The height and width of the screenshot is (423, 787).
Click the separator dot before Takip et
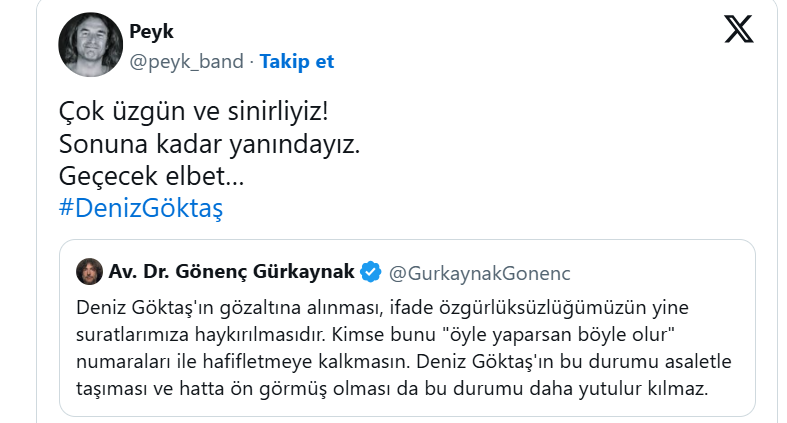pyautogui.click(x=251, y=62)
